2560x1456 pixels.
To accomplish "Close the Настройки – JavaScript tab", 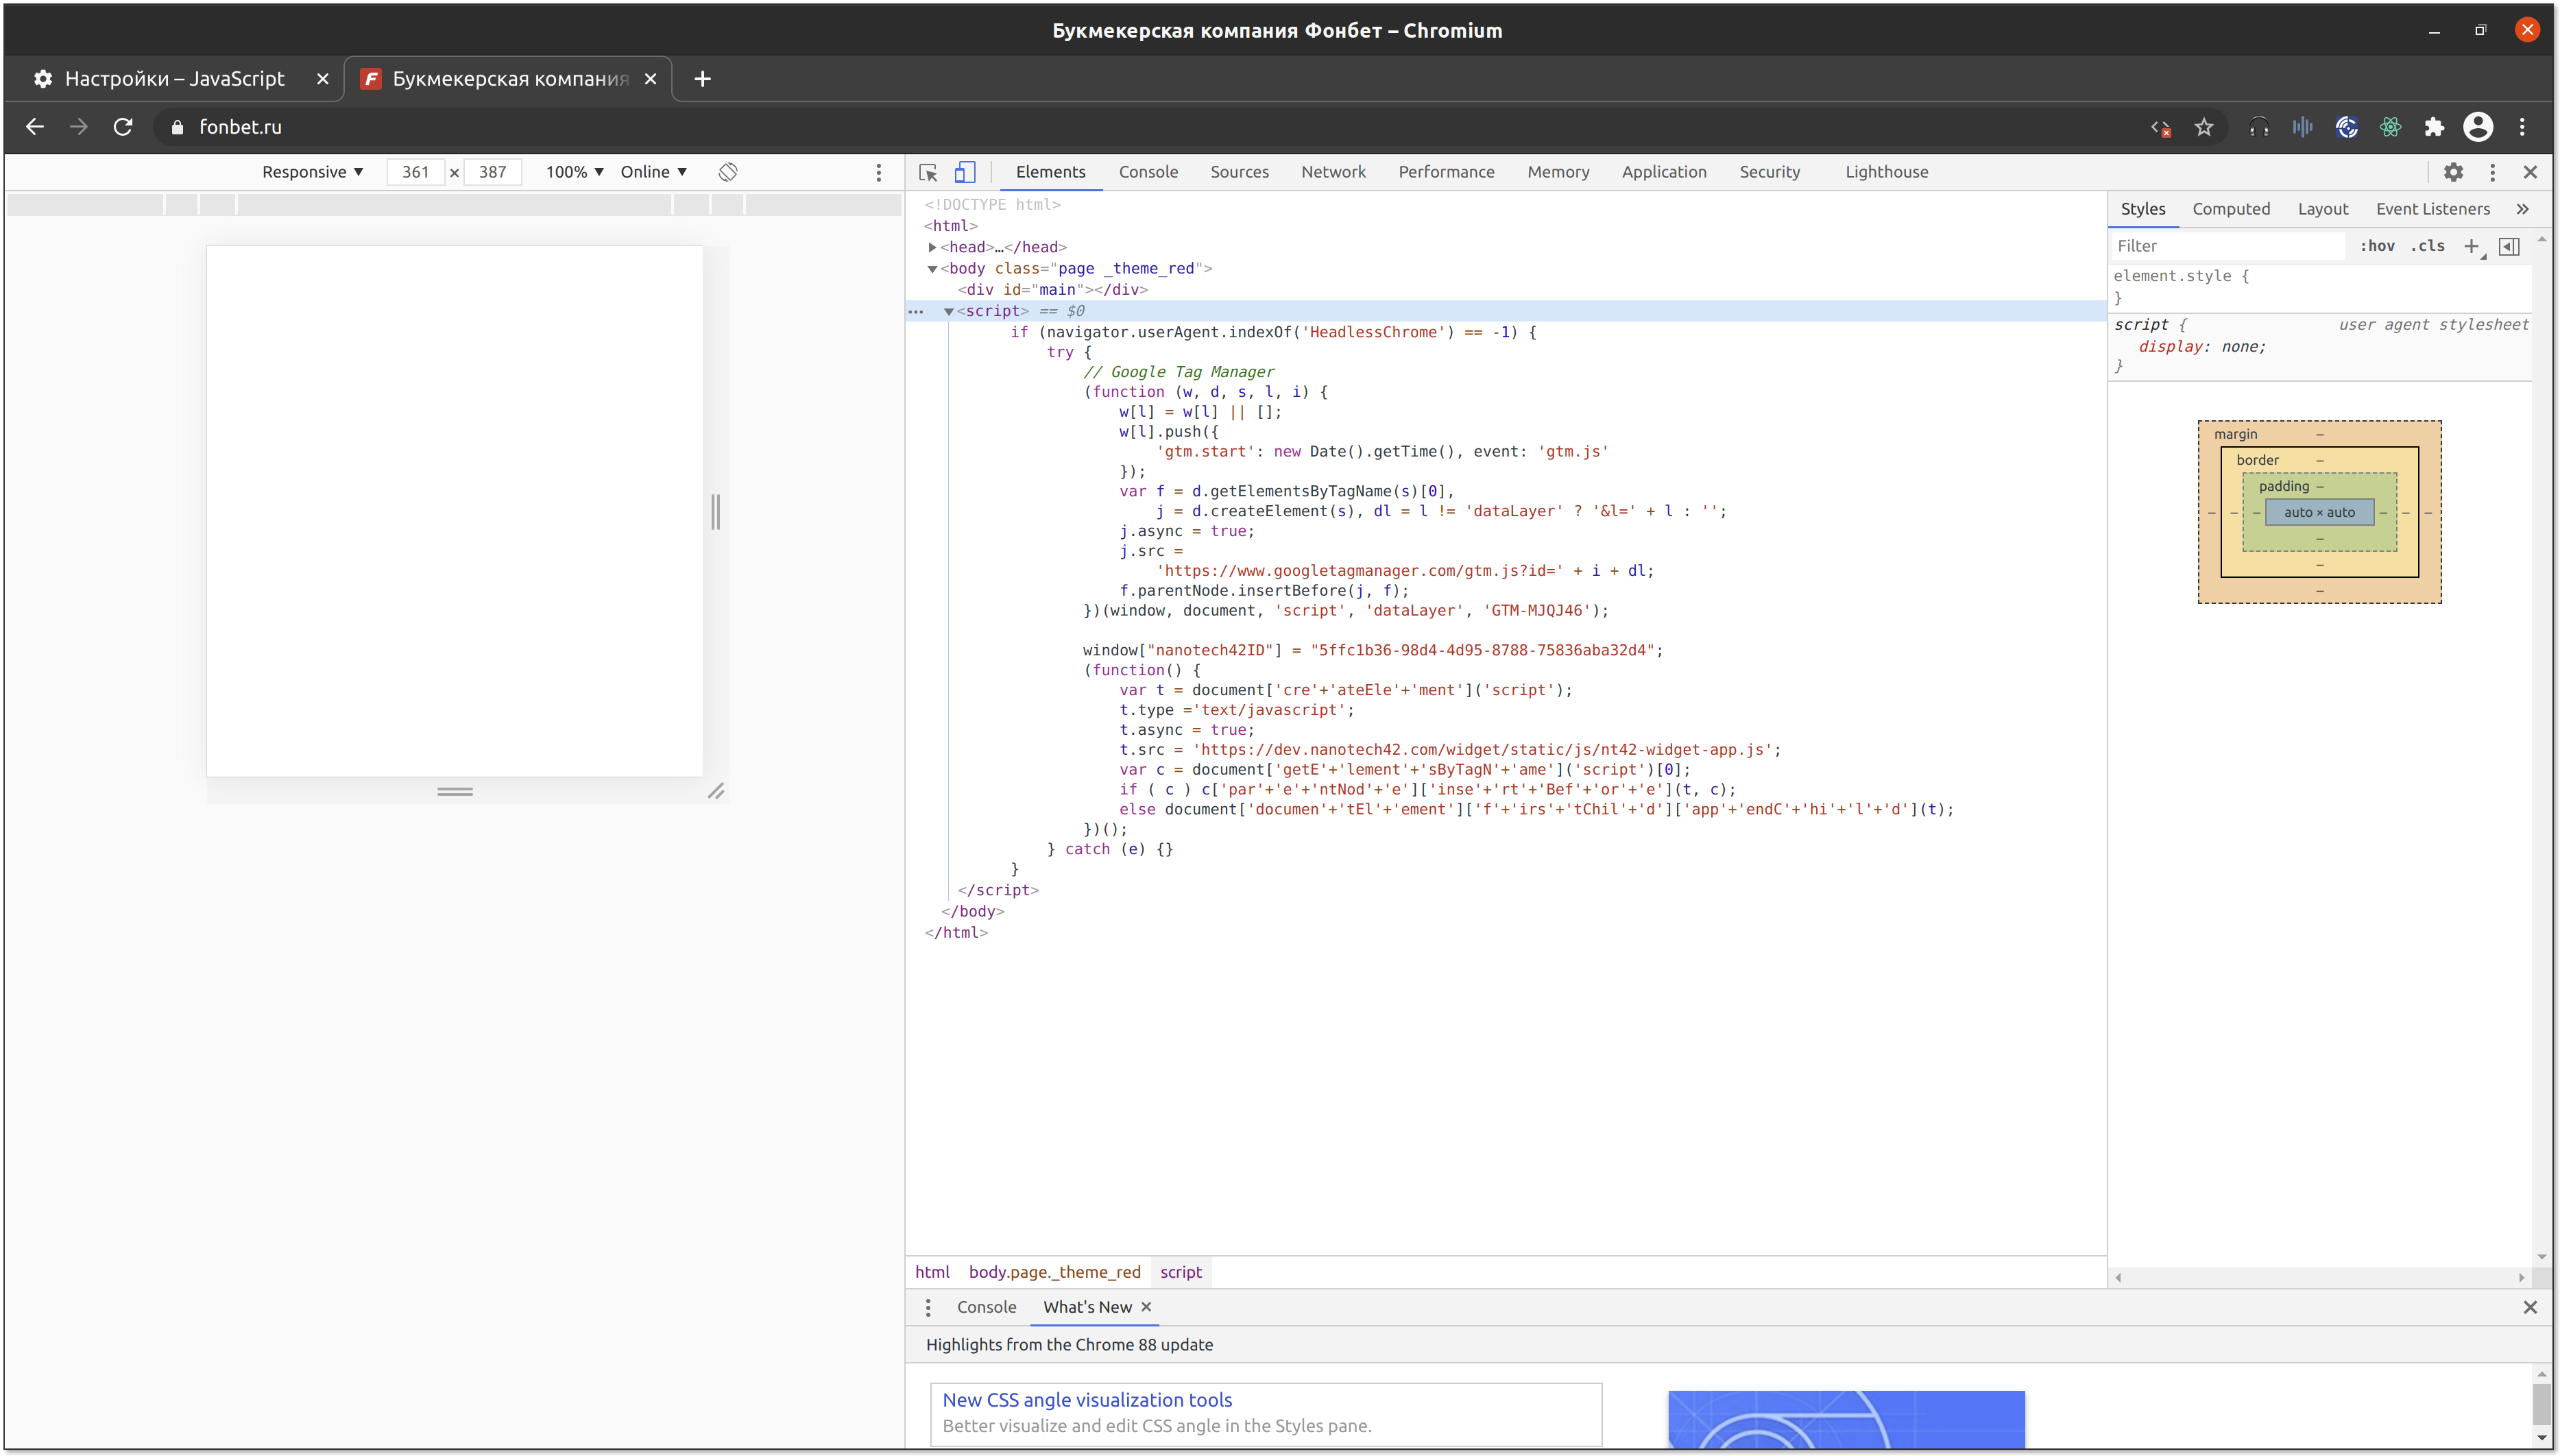I will point(322,79).
